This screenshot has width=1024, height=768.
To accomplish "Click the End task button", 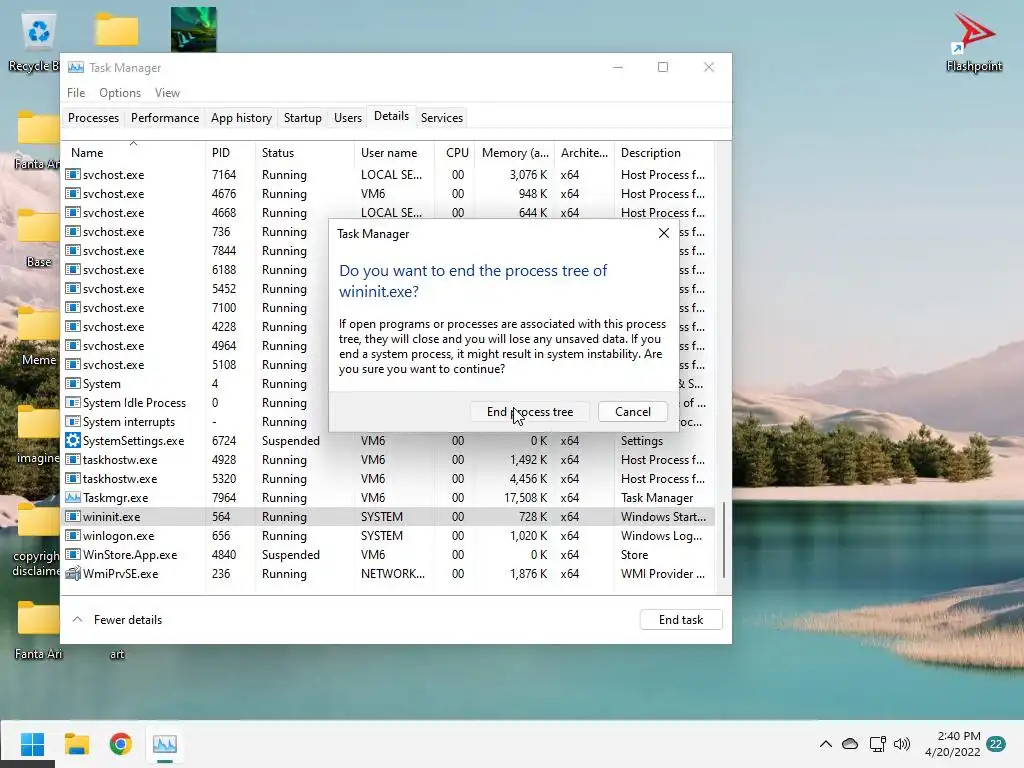I will tap(681, 620).
